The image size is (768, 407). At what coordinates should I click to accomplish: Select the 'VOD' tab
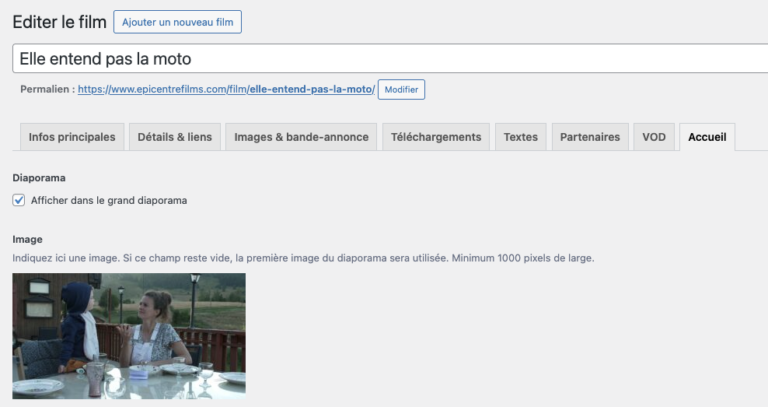tap(652, 137)
